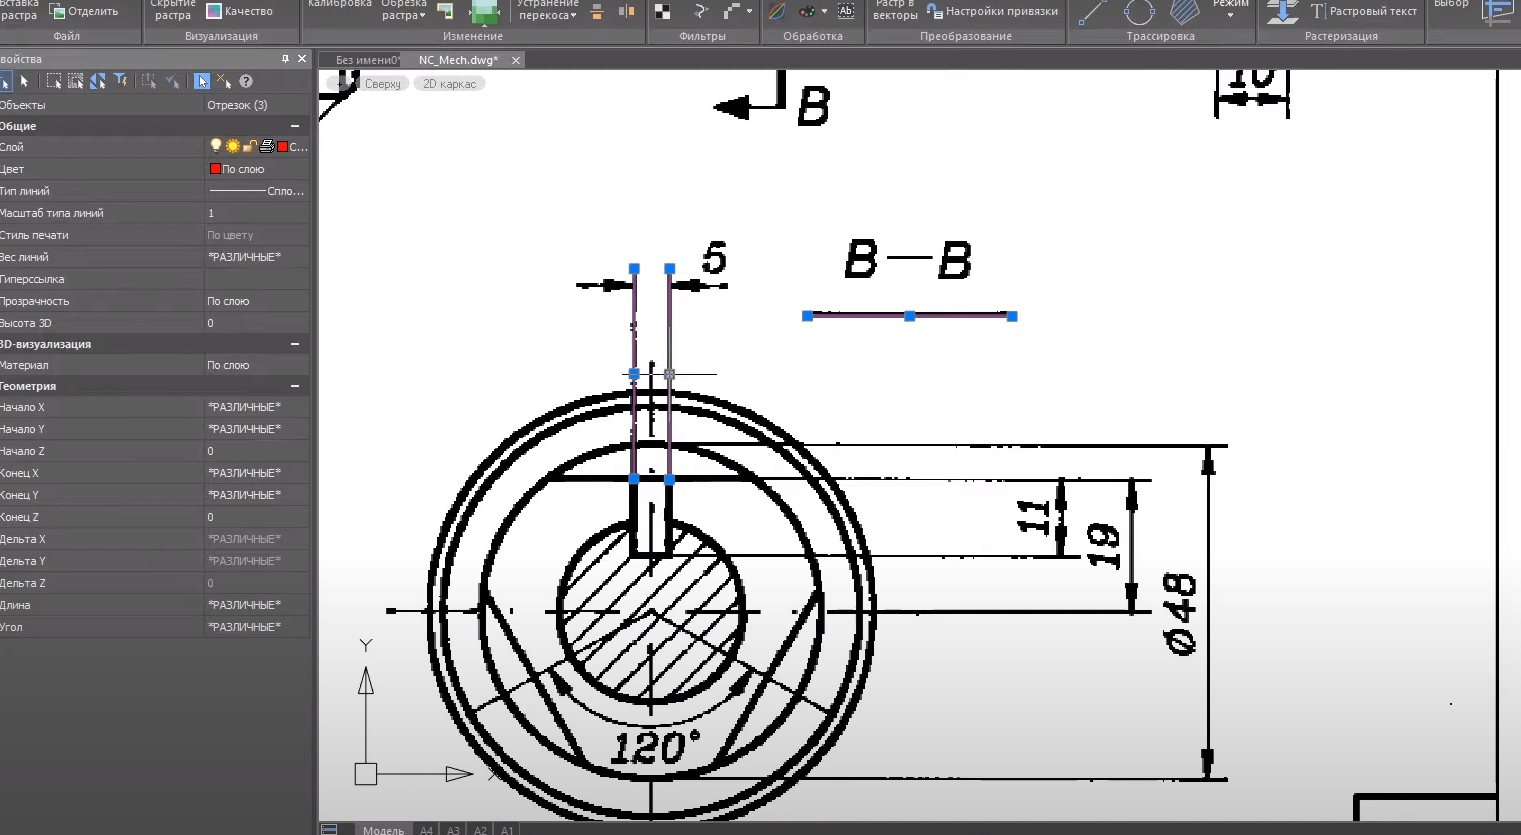The width and height of the screenshot is (1521, 835).
Task: Click the blue quick-select arrows icon
Action: click(98, 81)
